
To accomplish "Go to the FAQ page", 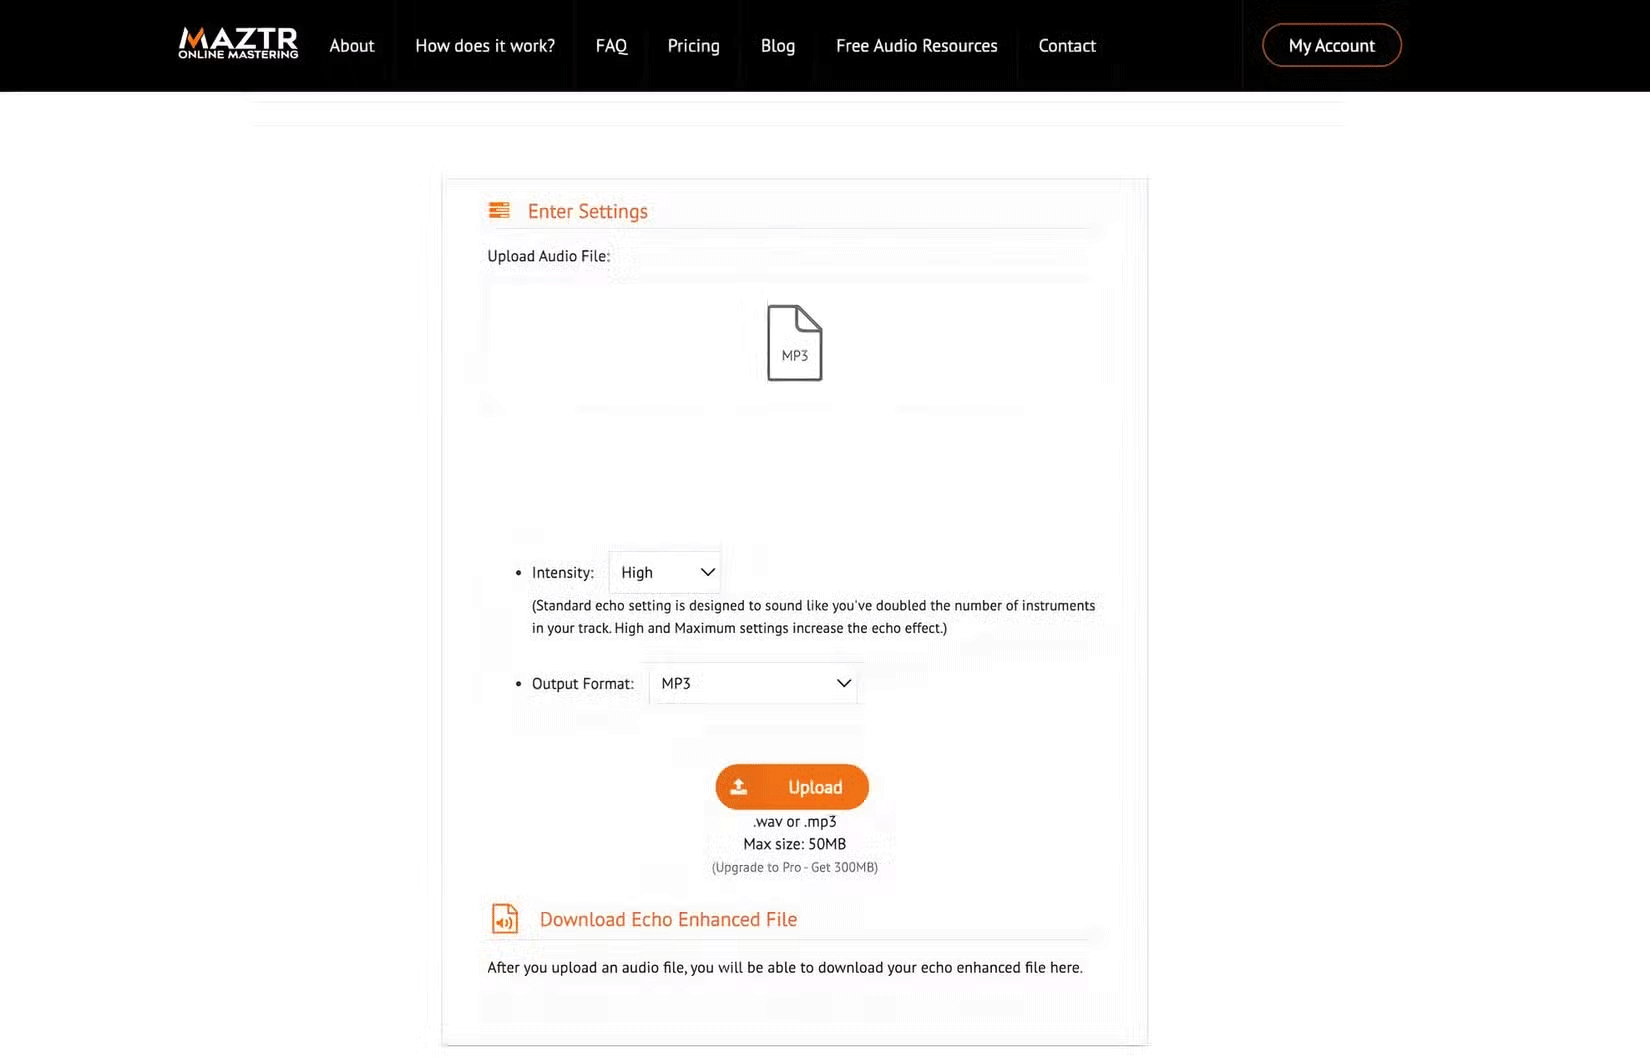I will pos(611,46).
